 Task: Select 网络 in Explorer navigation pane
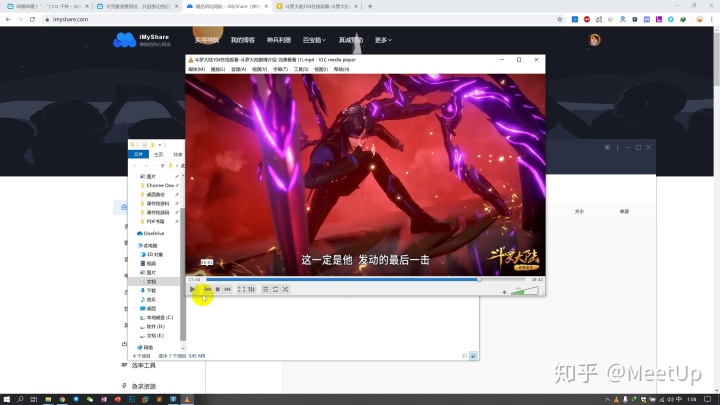click(x=146, y=348)
